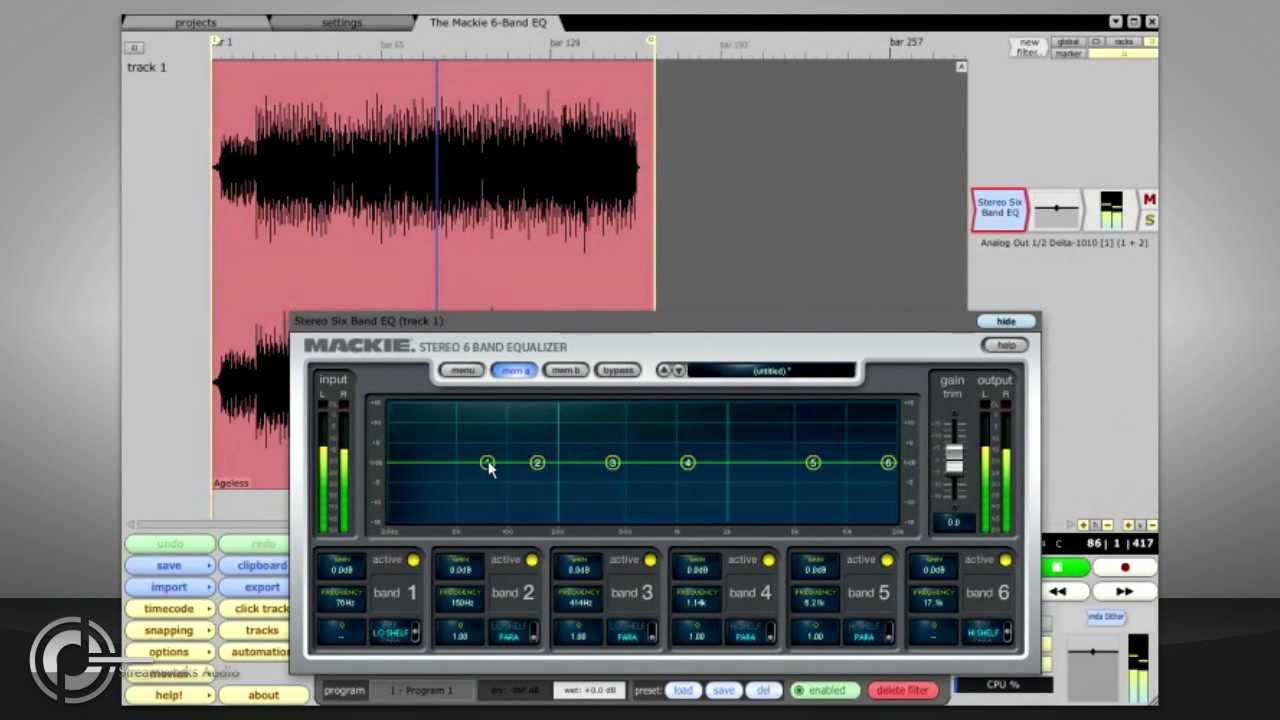Open the import submenu button
The image size is (1280, 720).
[170, 588]
